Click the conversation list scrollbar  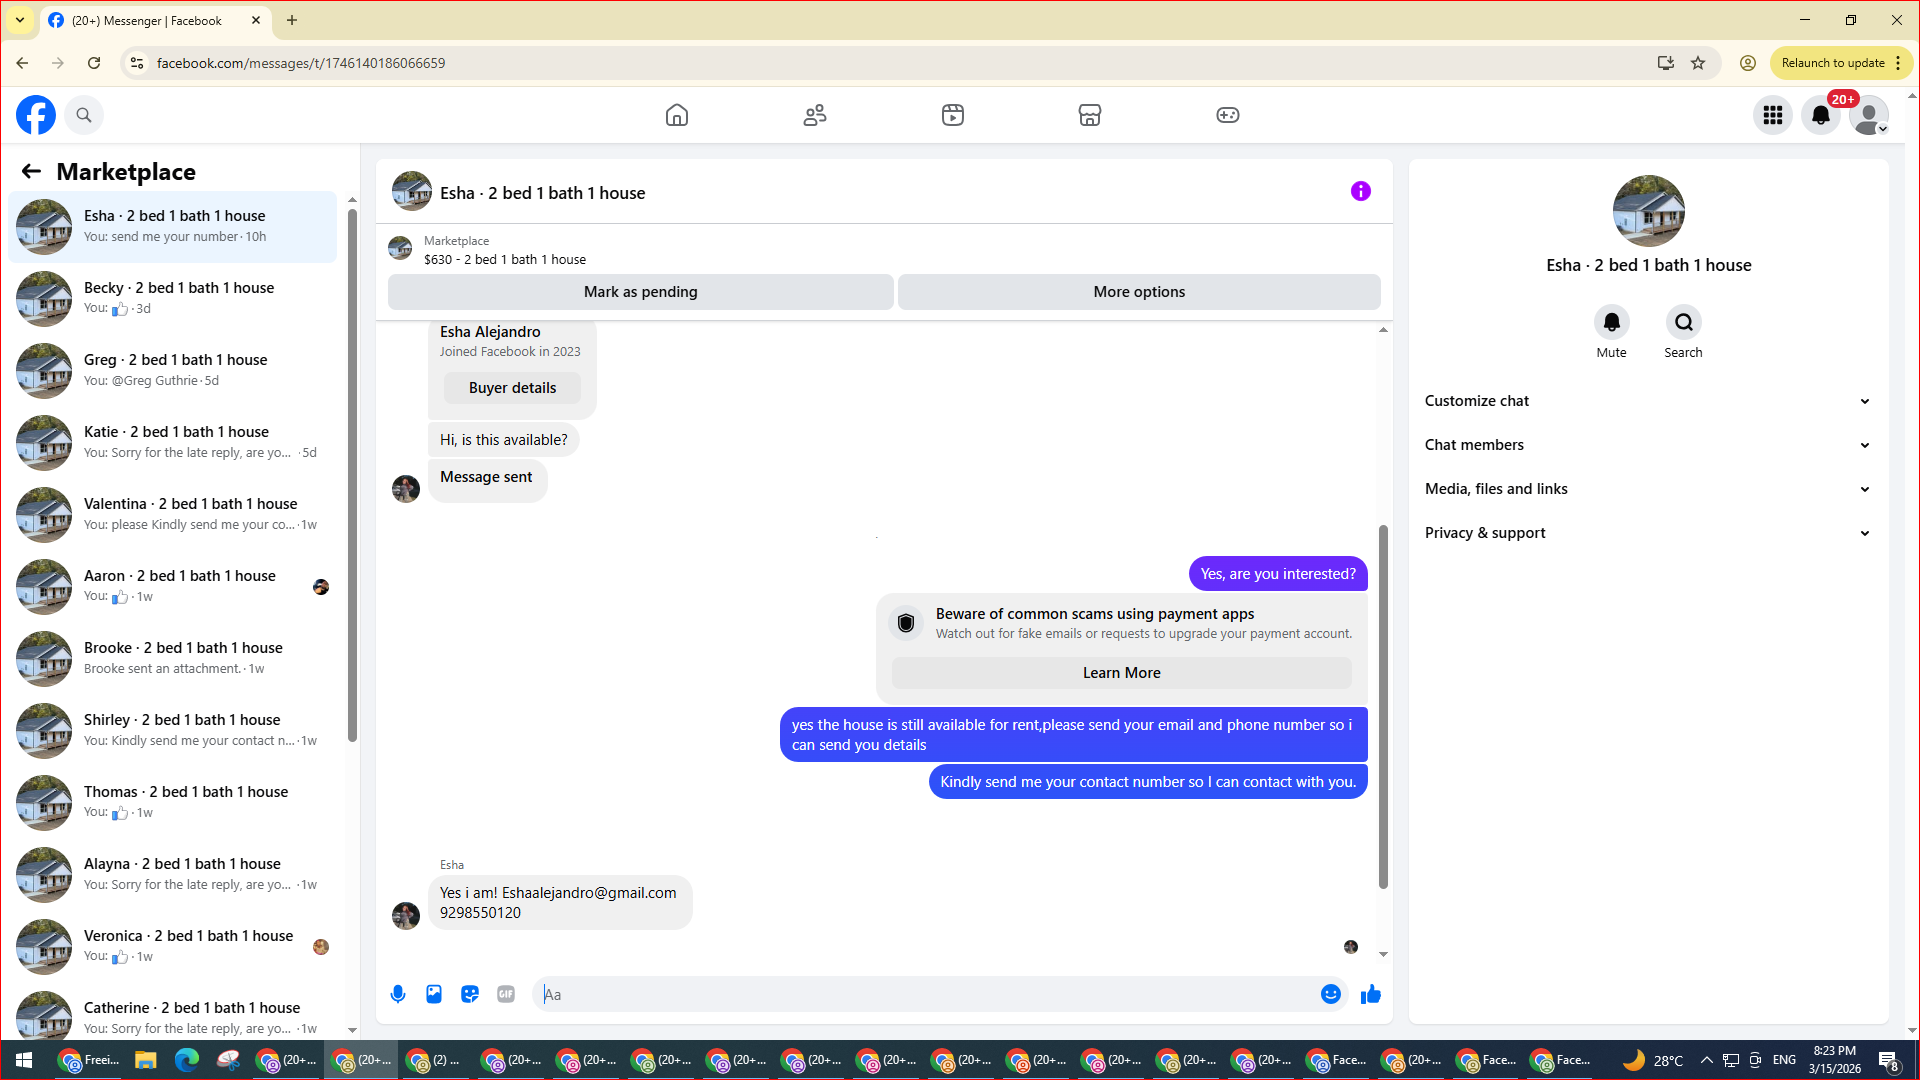click(352, 470)
